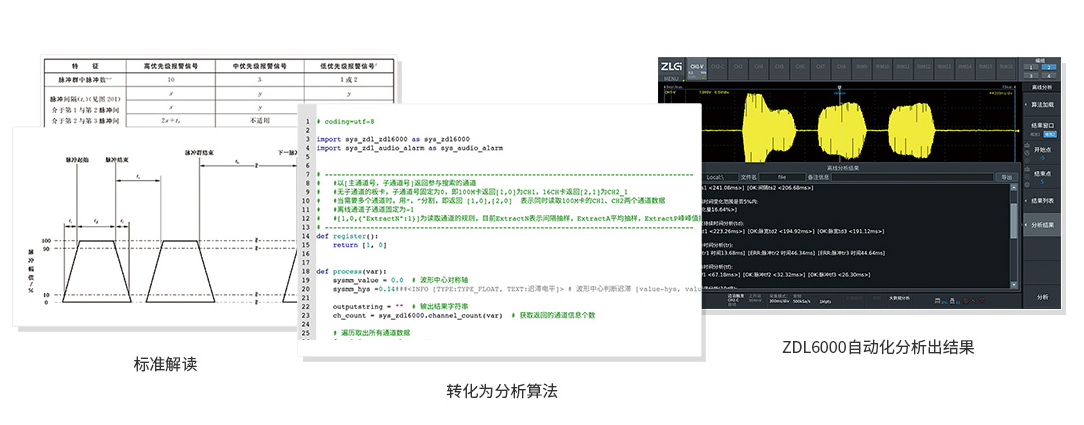
Task: Switch to group number 2
Action: (1050, 66)
